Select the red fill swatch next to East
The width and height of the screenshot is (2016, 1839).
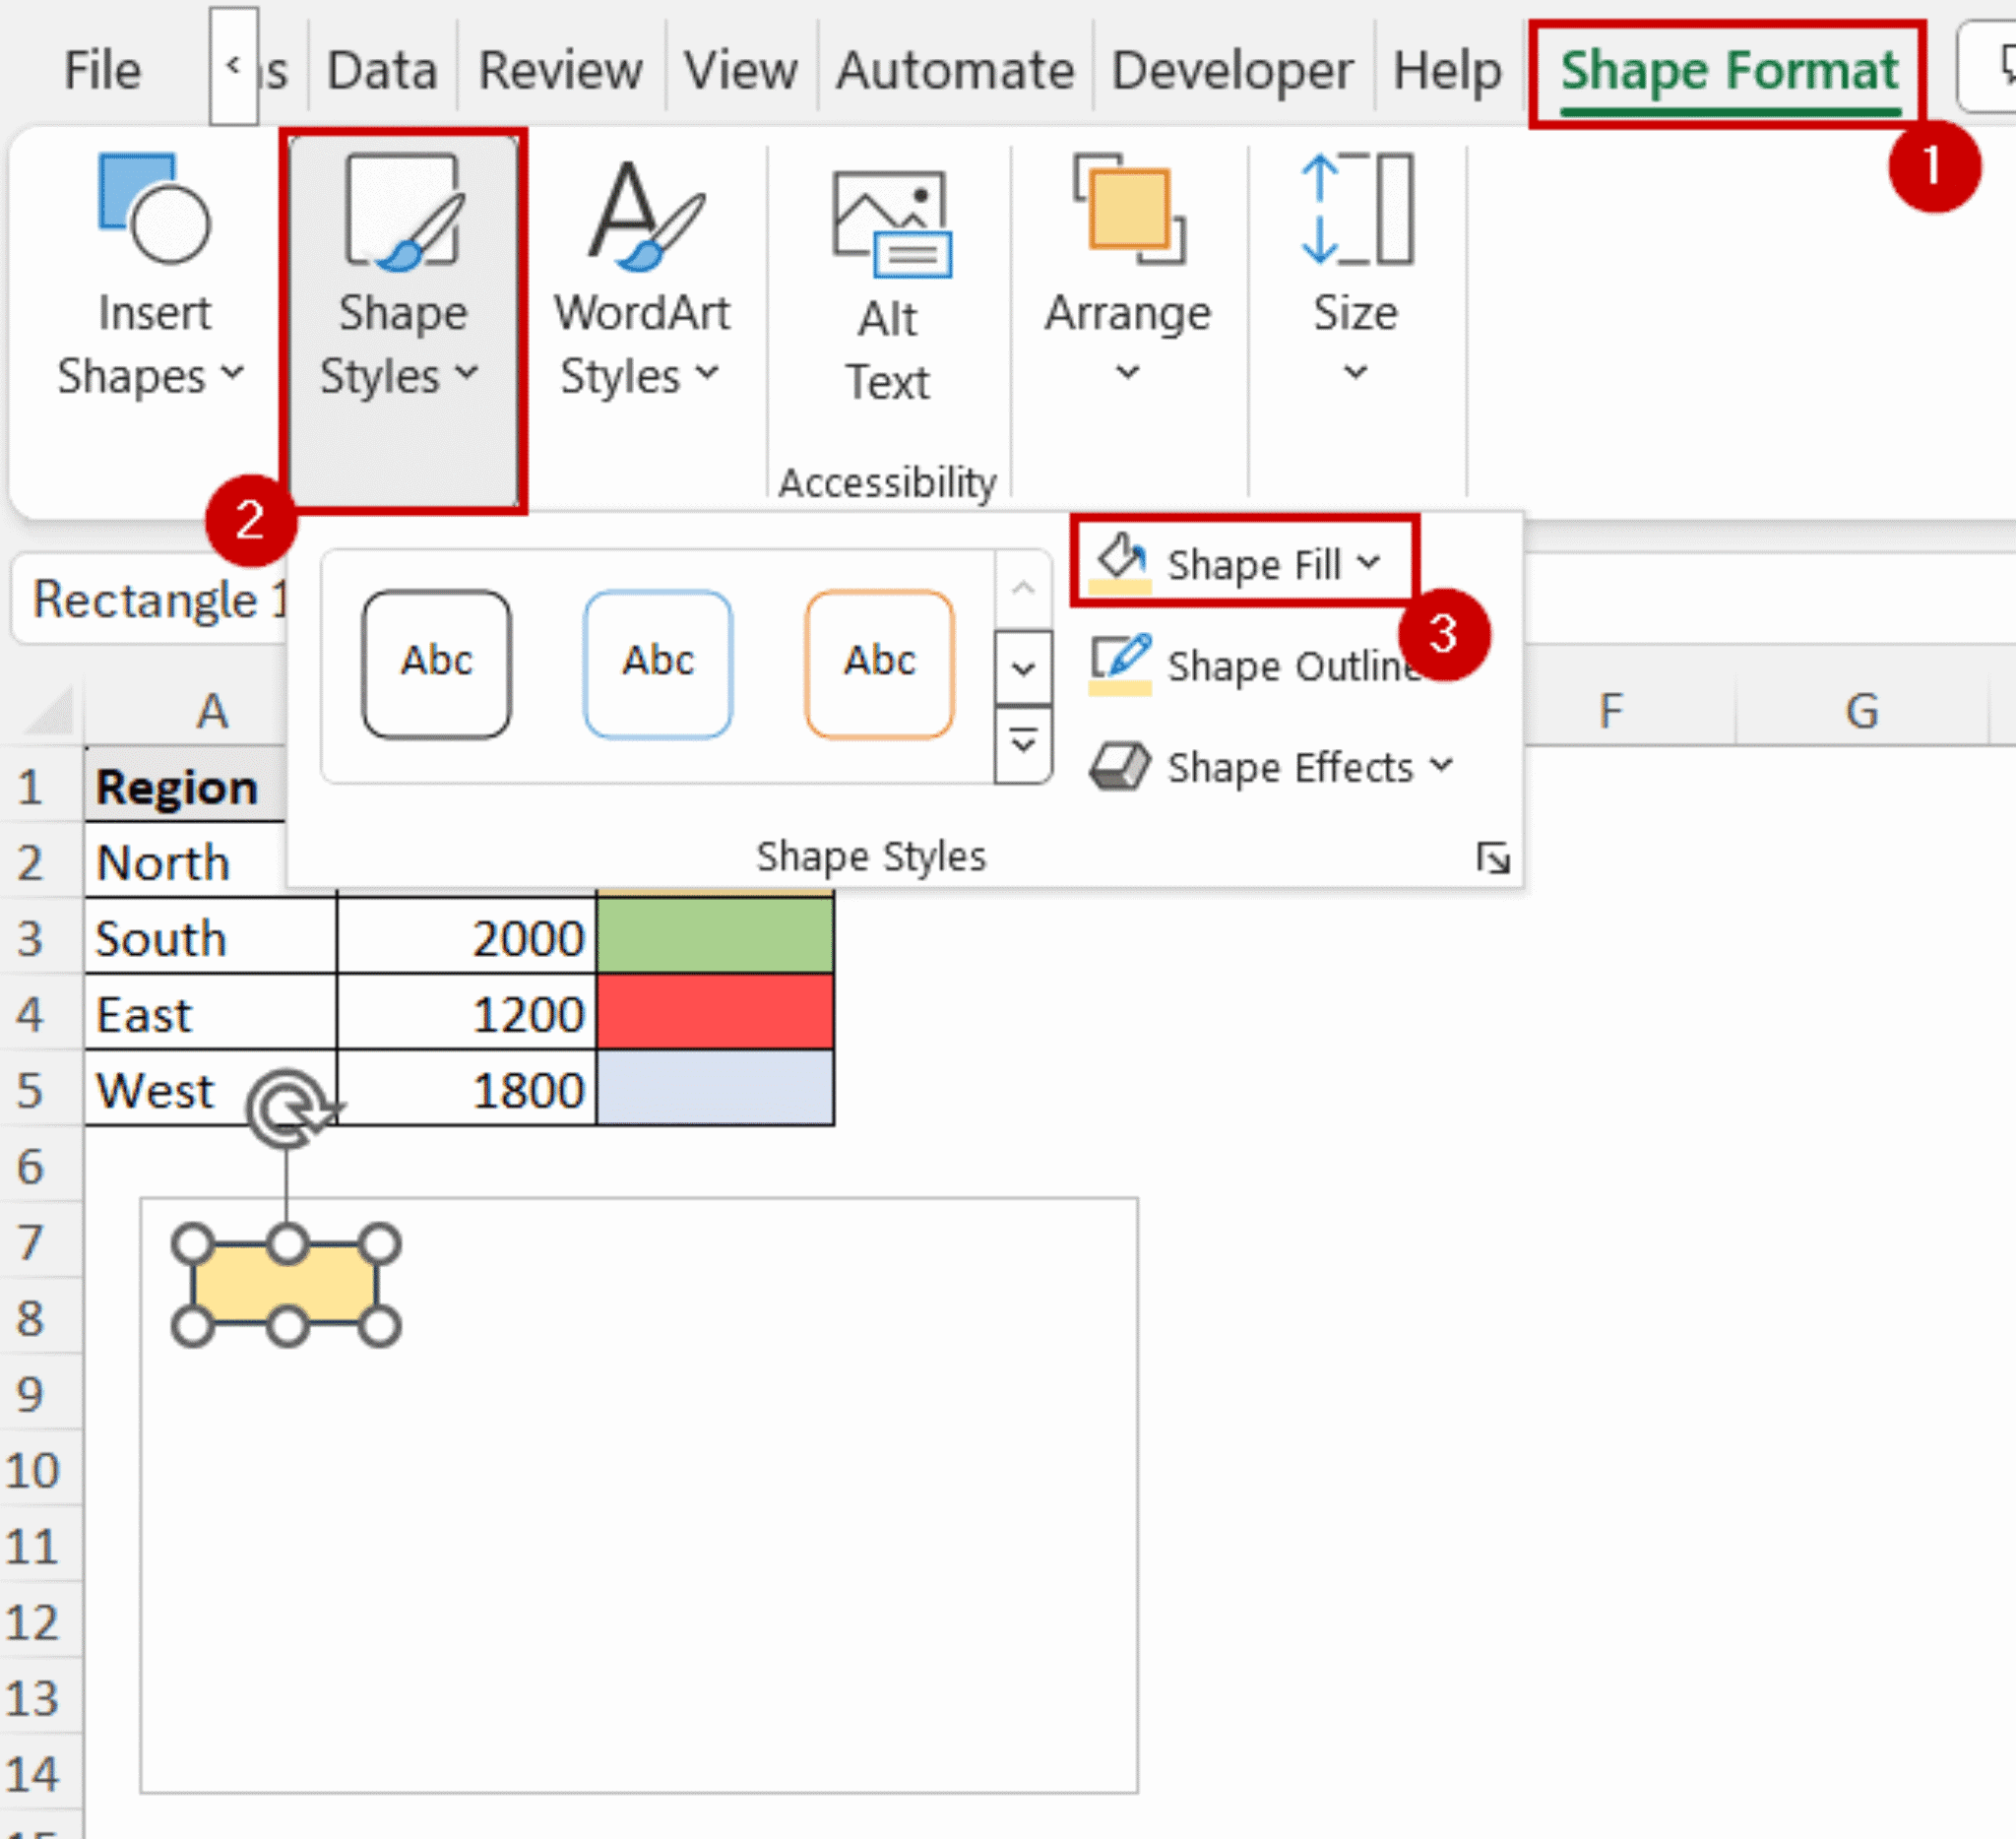click(715, 1013)
